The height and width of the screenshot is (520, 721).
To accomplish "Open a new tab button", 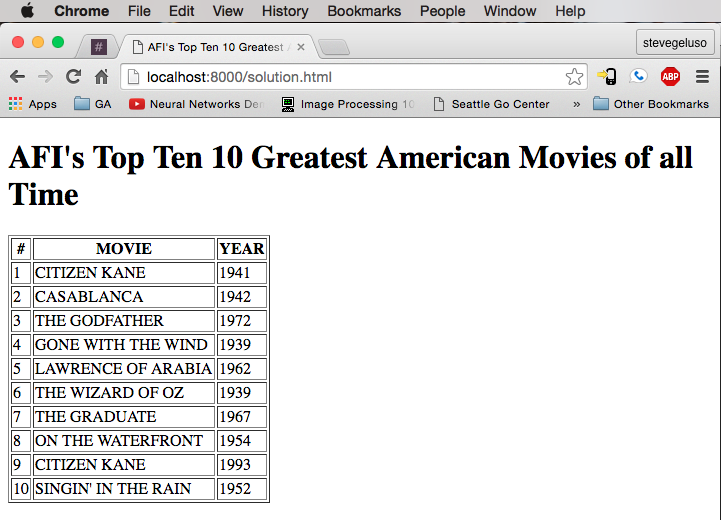I will click(334, 47).
